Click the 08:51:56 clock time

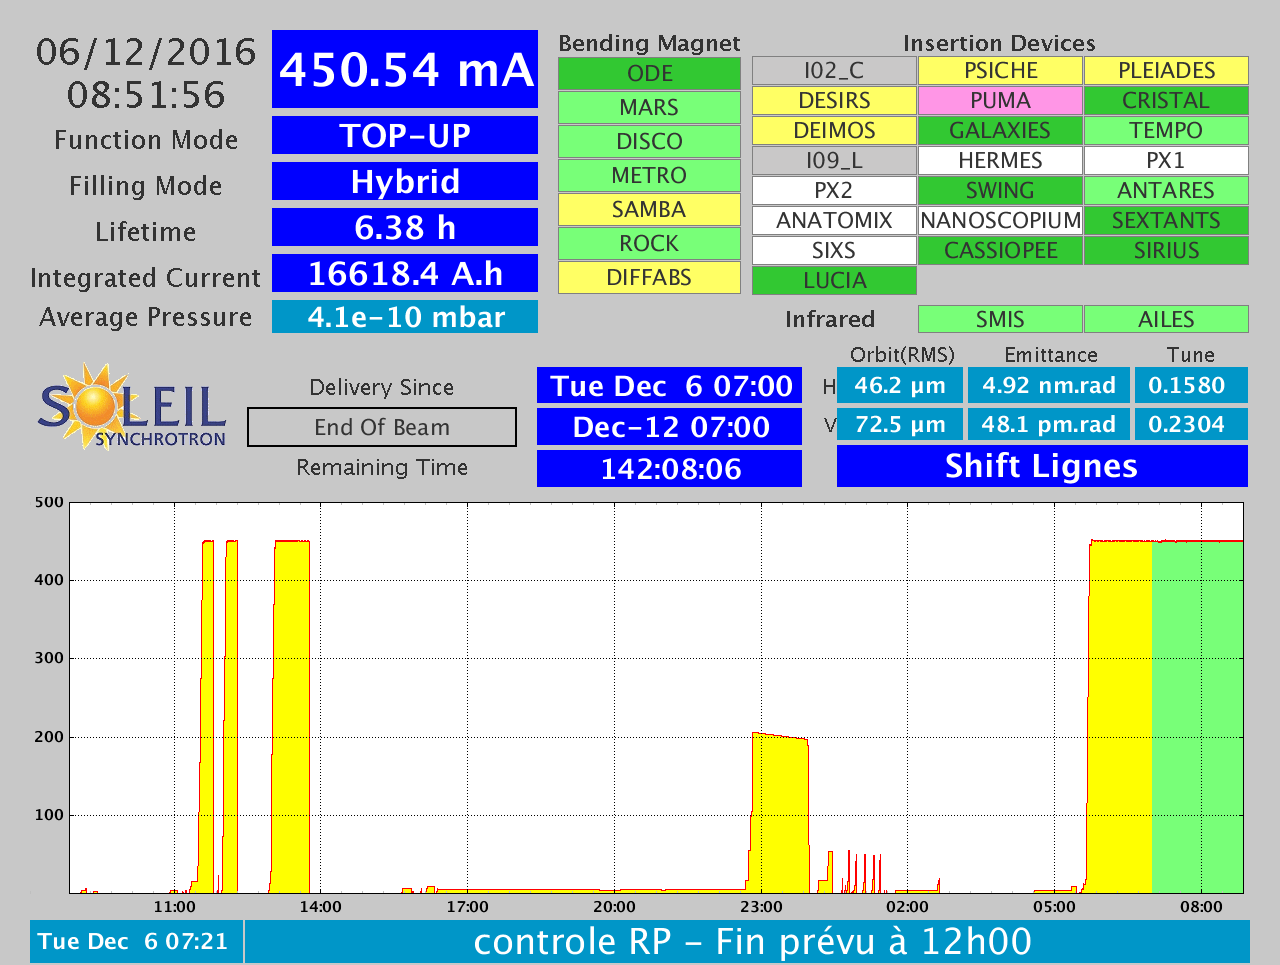(x=146, y=95)
